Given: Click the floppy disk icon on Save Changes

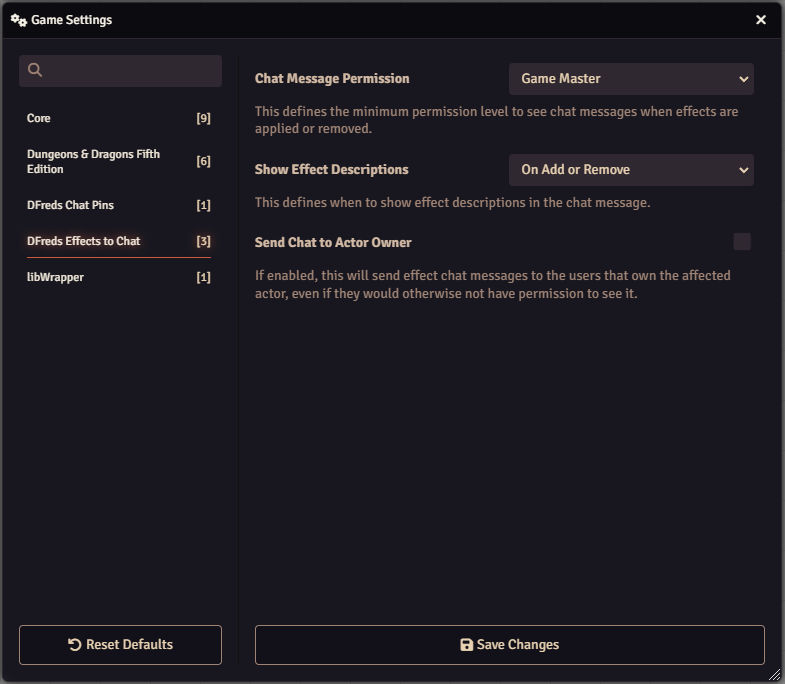Looking at the screenshot, I should pos(466,645).
